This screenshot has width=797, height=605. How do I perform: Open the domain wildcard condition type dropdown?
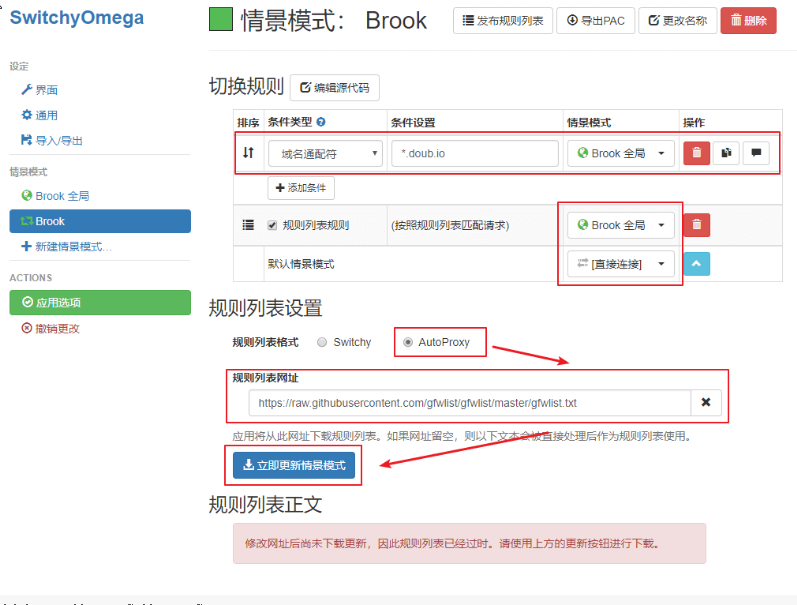(325, 154)
